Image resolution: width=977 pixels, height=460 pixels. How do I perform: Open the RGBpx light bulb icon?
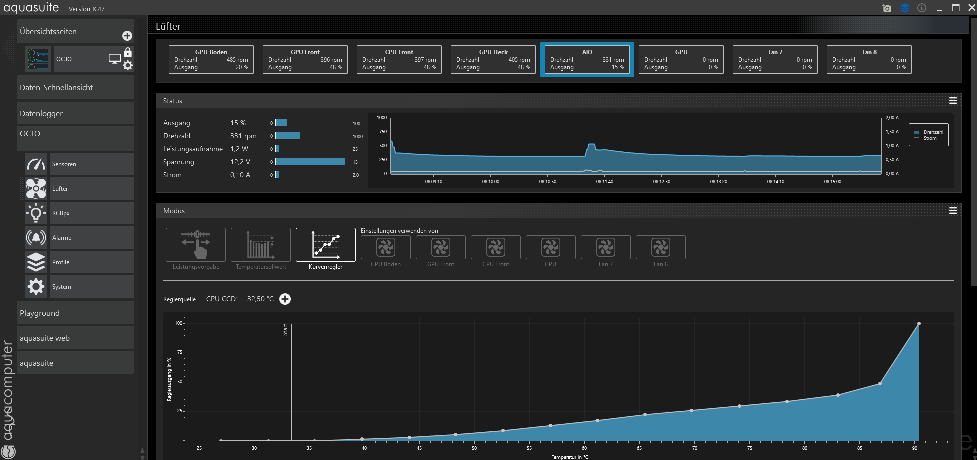36,213
